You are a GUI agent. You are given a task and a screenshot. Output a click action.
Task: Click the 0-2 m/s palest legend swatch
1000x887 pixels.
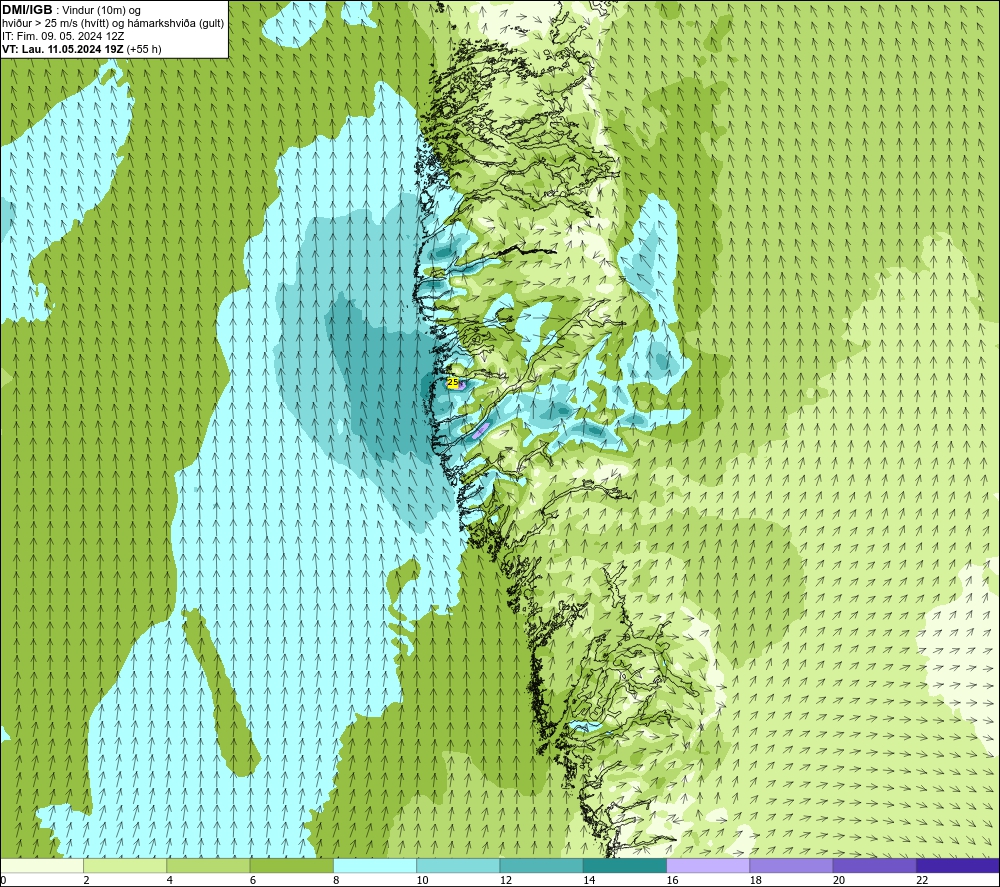tap(42, 865)
